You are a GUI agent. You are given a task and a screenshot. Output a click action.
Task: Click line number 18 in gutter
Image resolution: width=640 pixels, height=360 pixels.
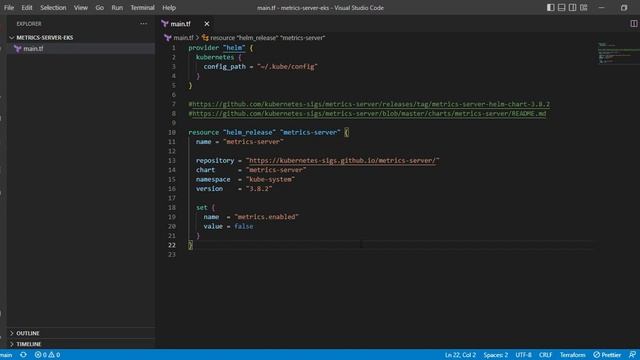[172, 207]
